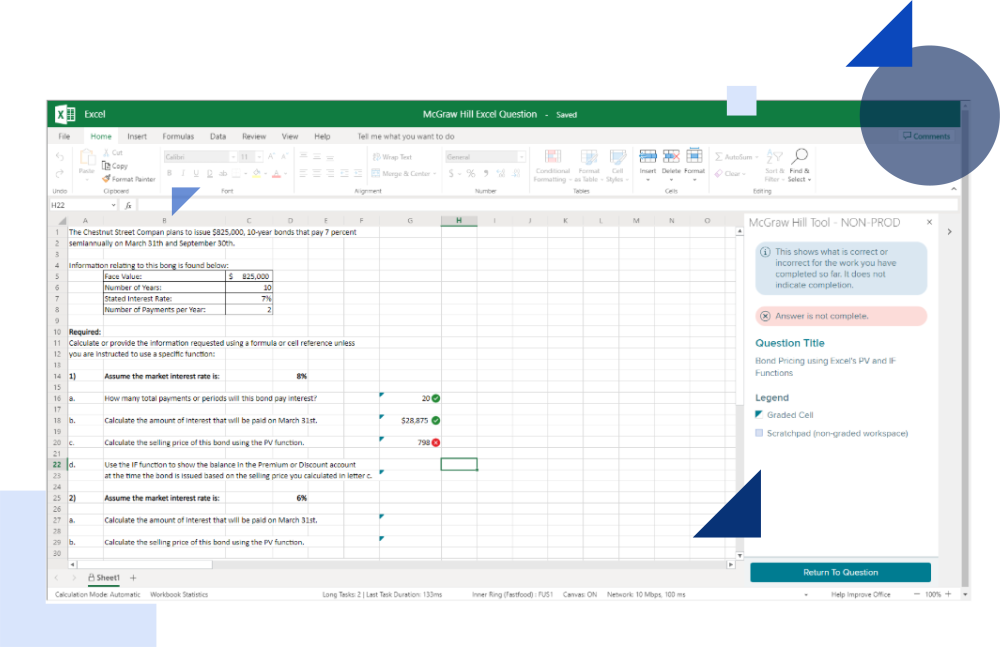Click the Redo arrow in the ribbon

coord(60,174)
